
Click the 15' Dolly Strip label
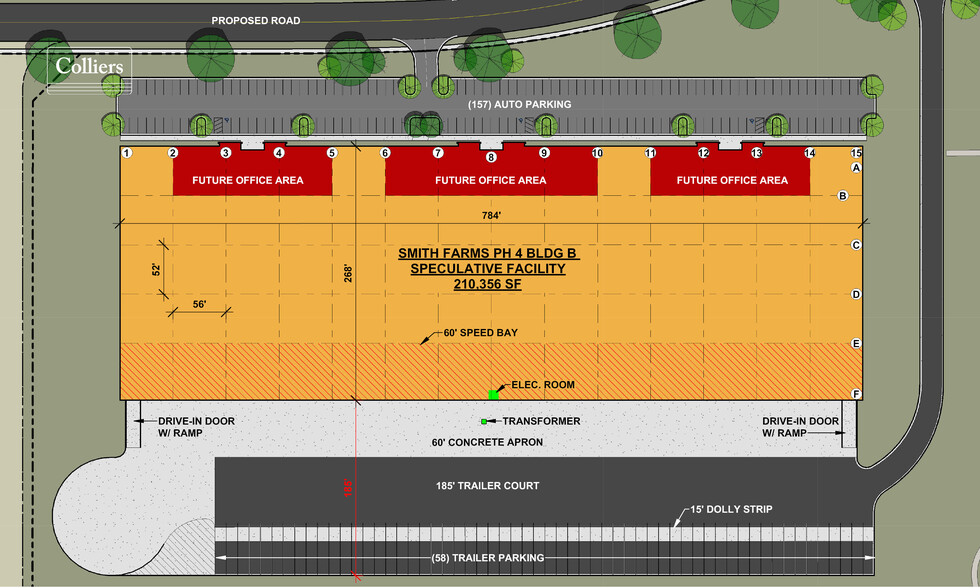[731, 509]
